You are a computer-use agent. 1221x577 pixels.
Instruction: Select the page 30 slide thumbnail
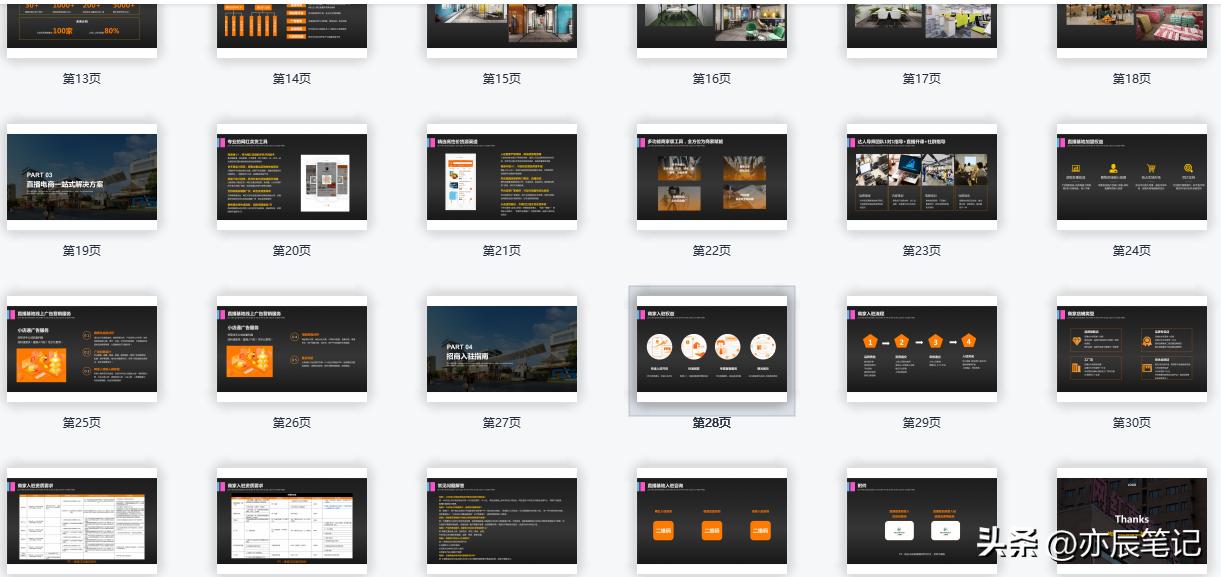1132,349
